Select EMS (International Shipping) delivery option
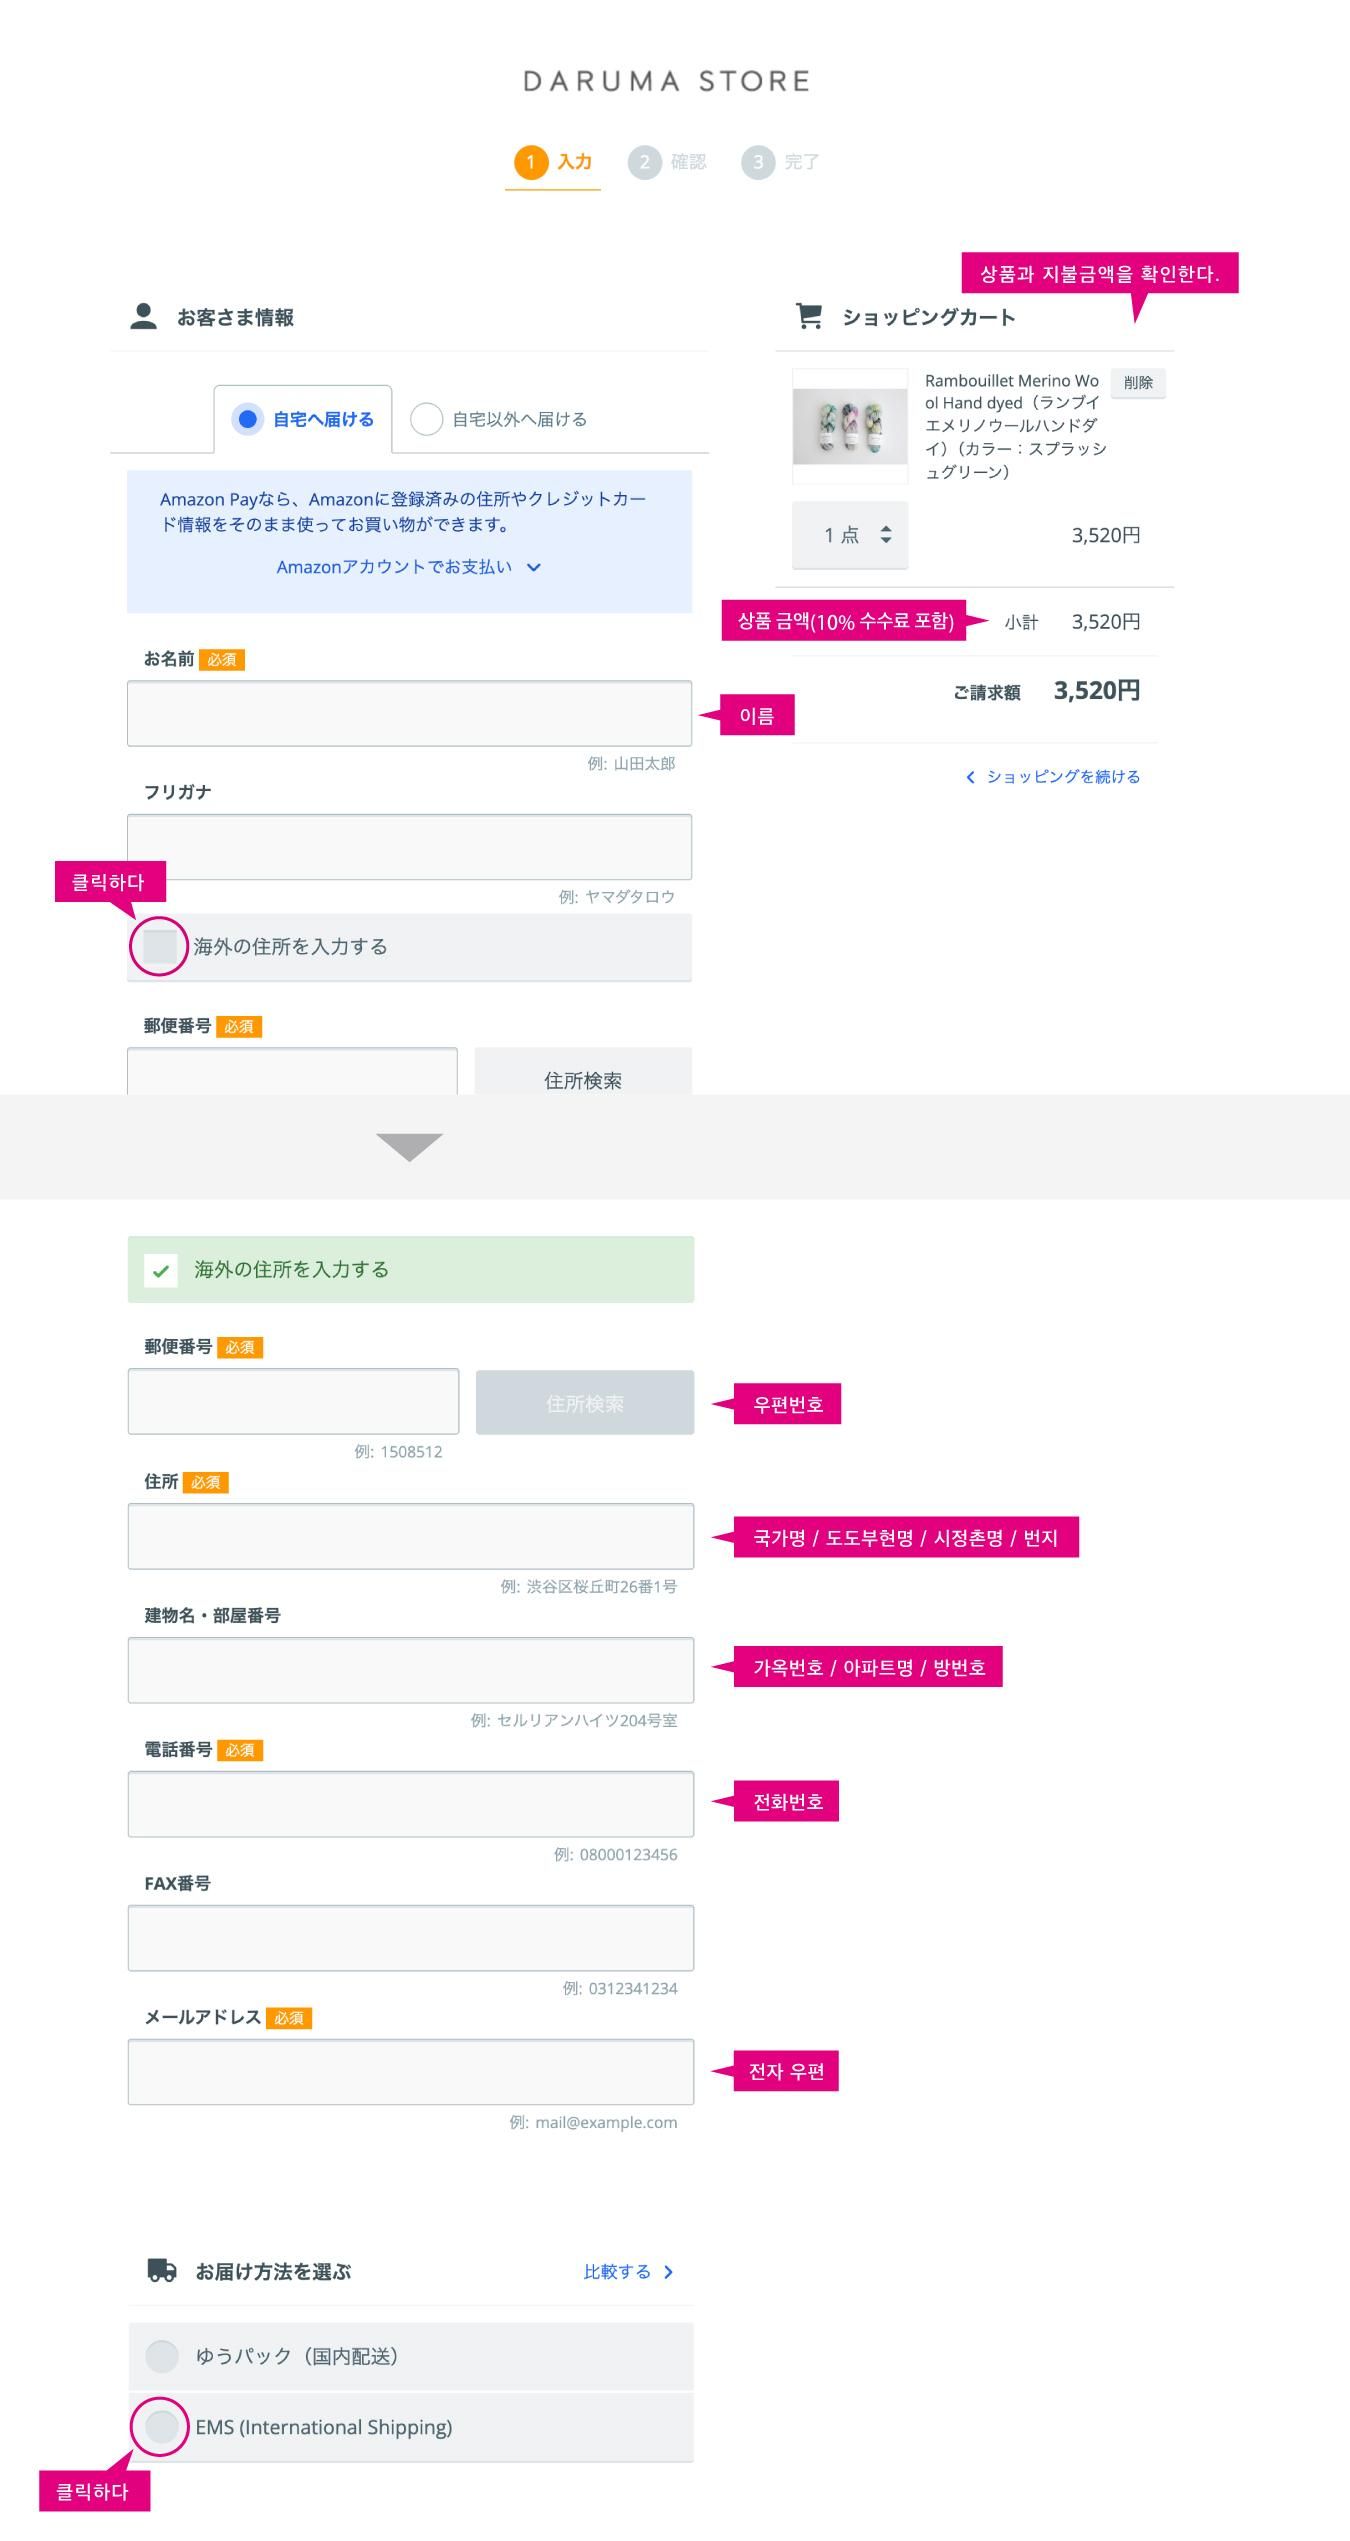The height and width of the screenshot is (2541, 1350). point(162,2426)
